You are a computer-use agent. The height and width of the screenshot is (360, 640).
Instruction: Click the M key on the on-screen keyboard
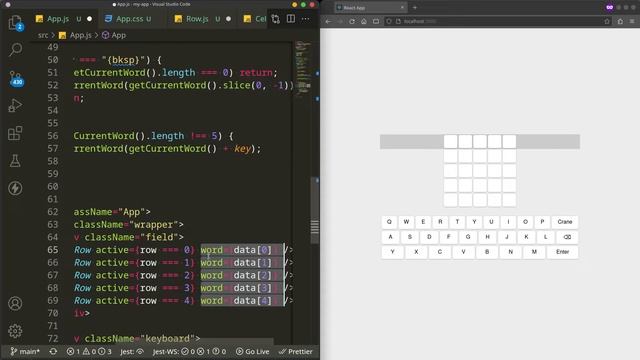pos(534,252)
